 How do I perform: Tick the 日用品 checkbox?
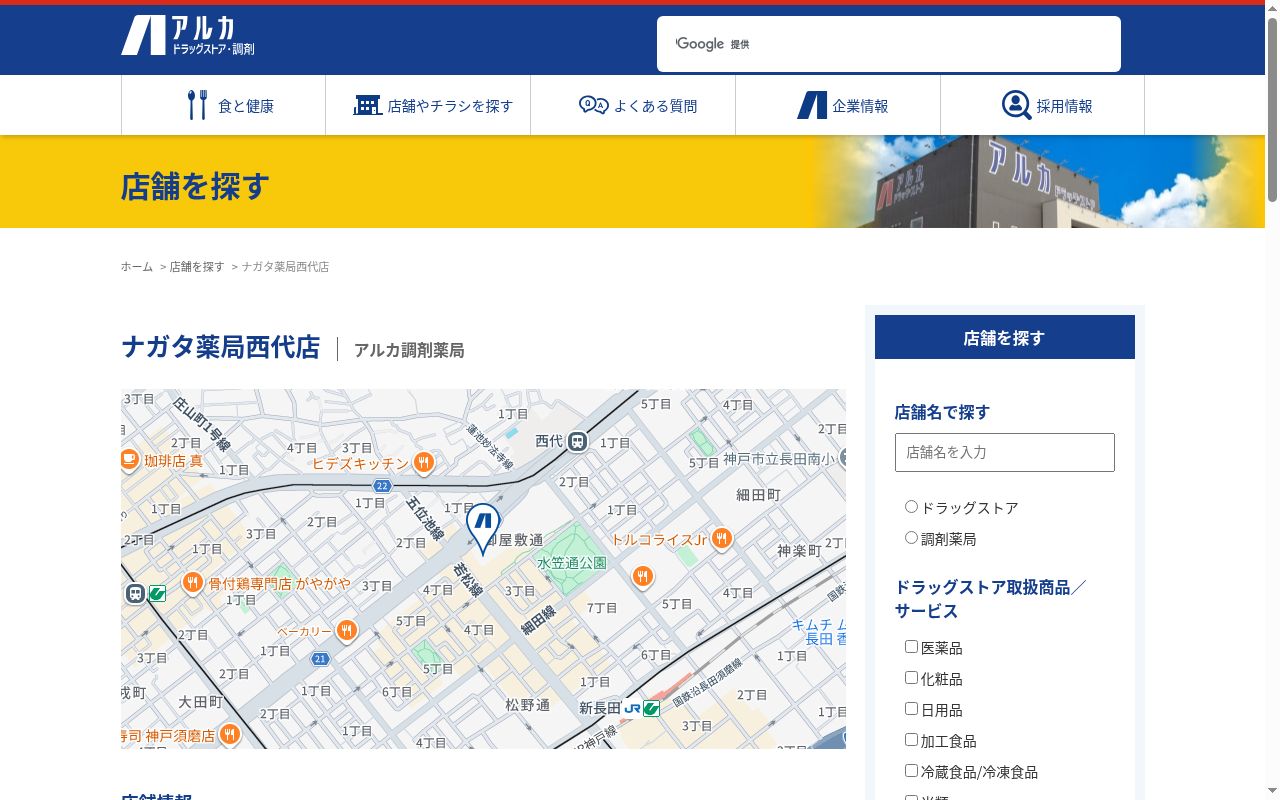pyautogui.click(x=911, y=709)
